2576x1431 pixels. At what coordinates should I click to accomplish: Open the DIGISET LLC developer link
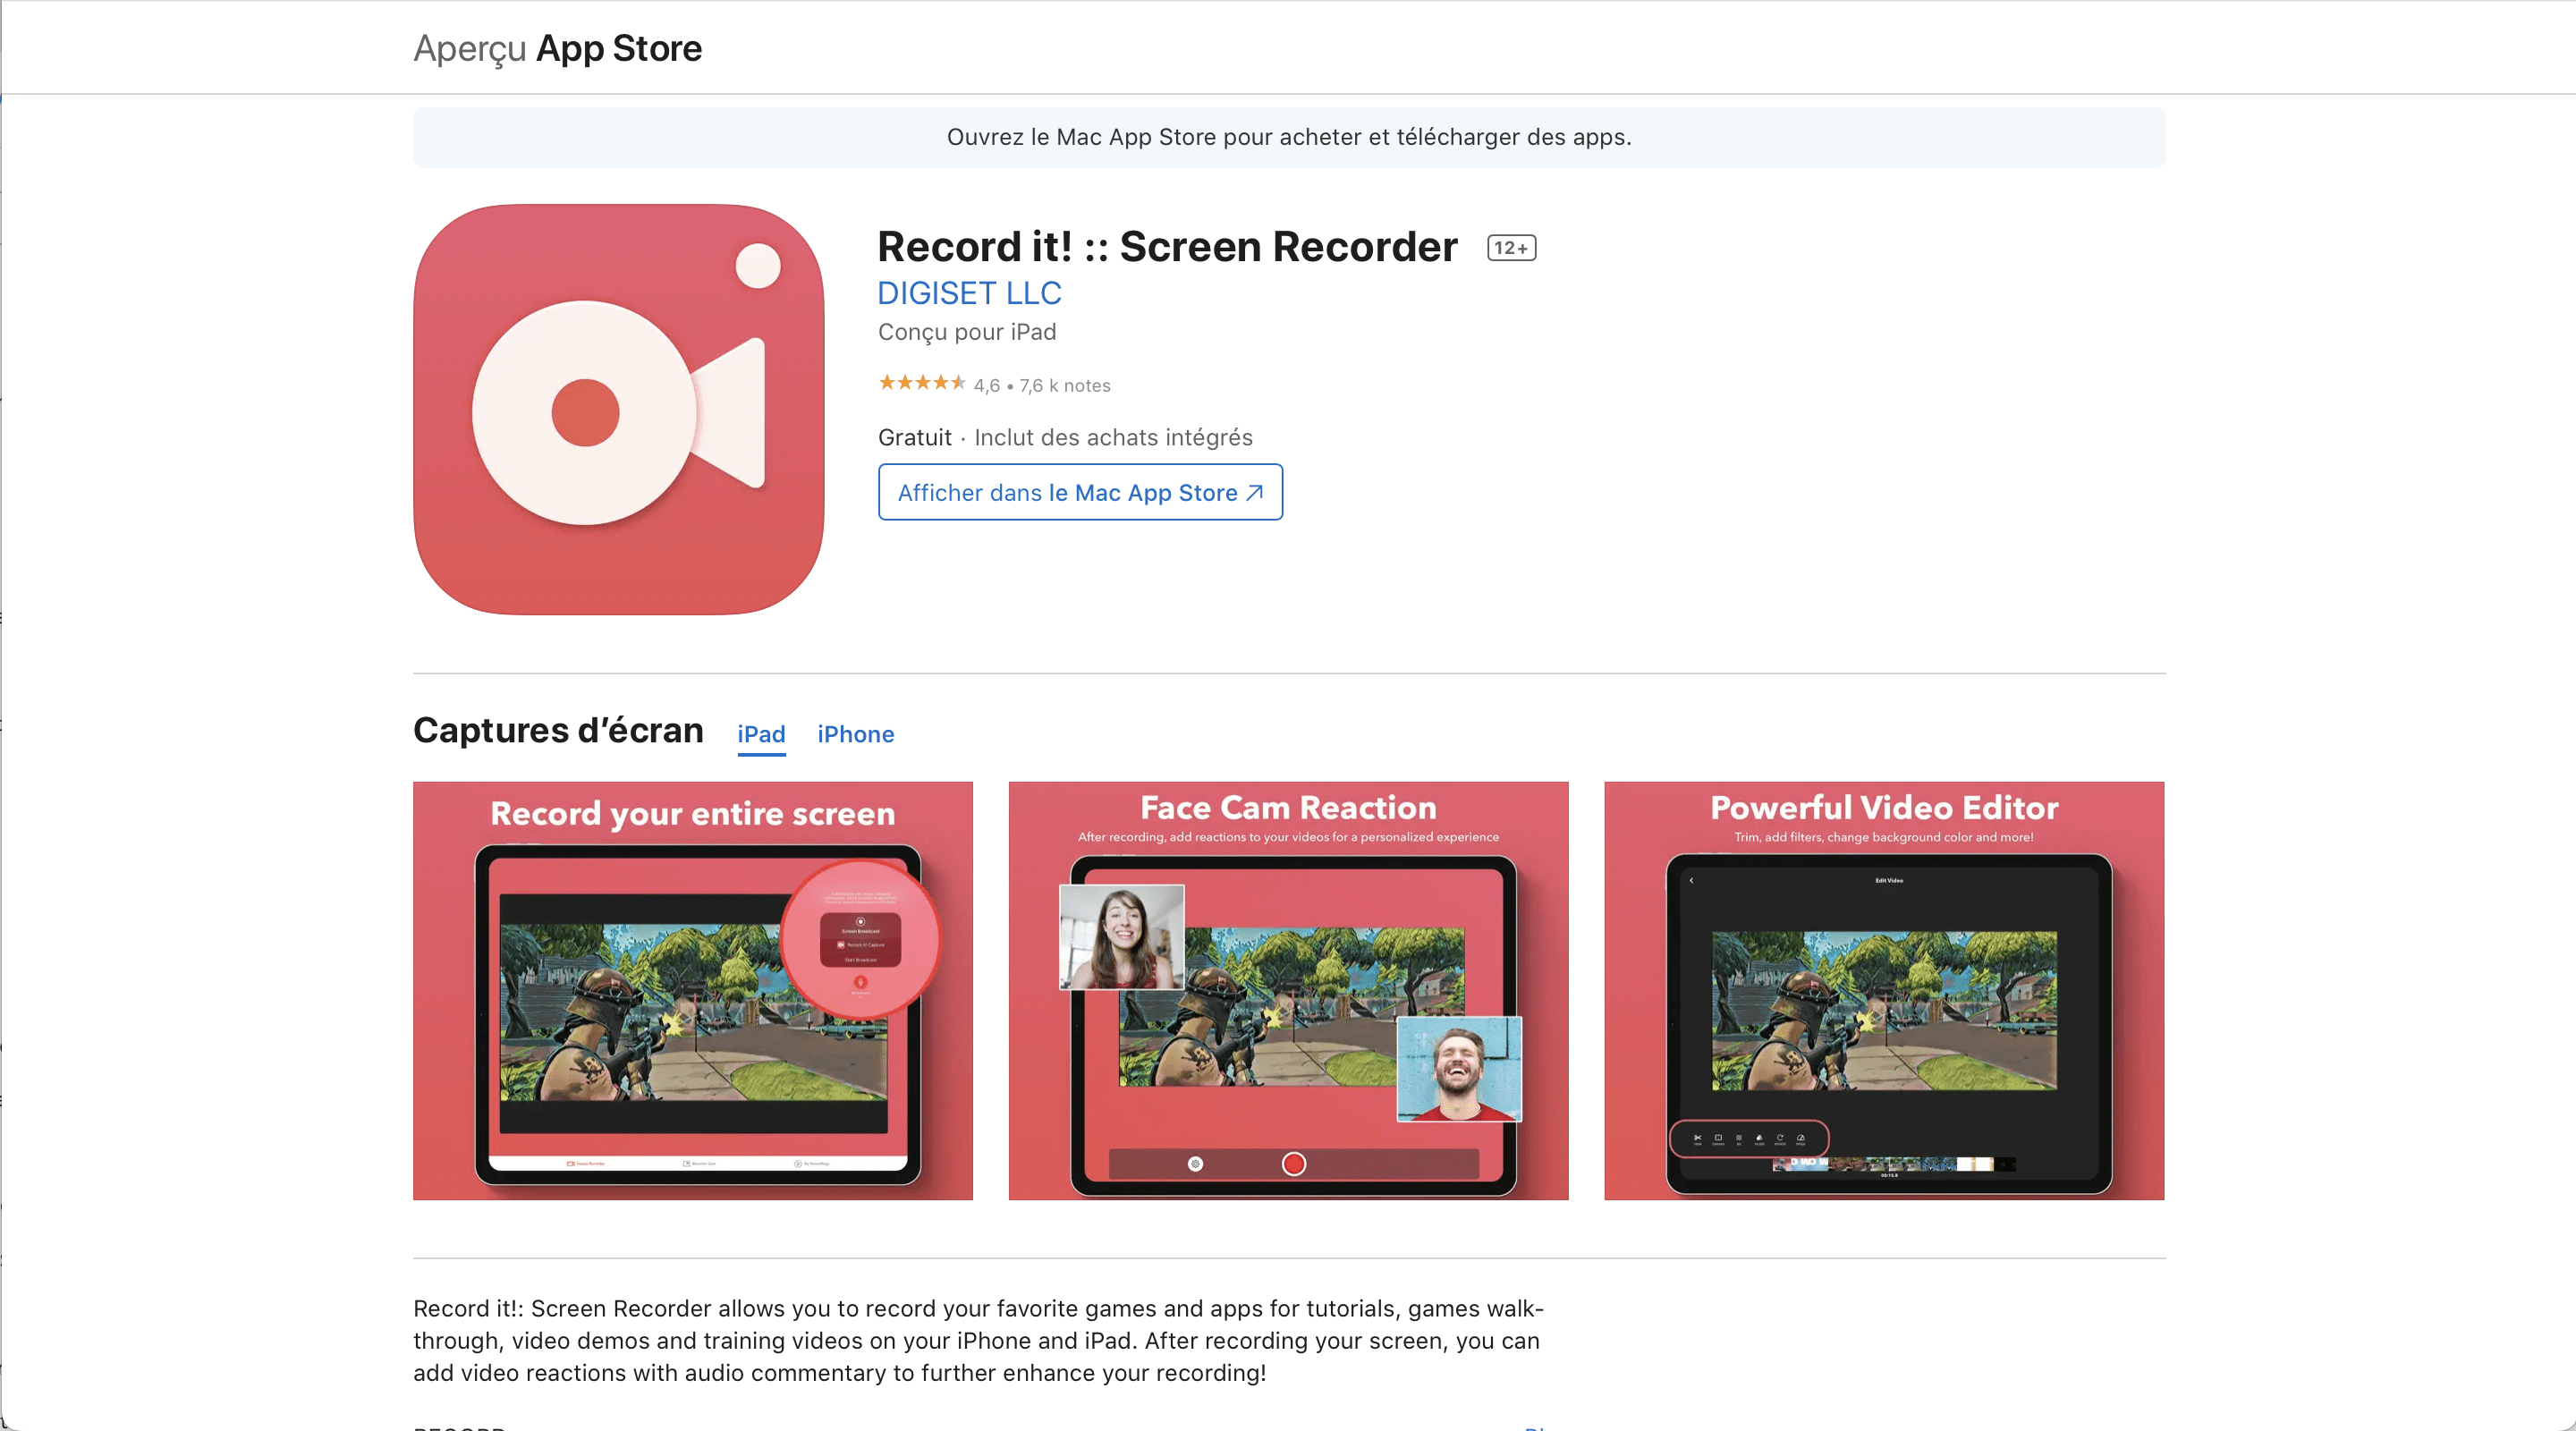pos(968,293)
